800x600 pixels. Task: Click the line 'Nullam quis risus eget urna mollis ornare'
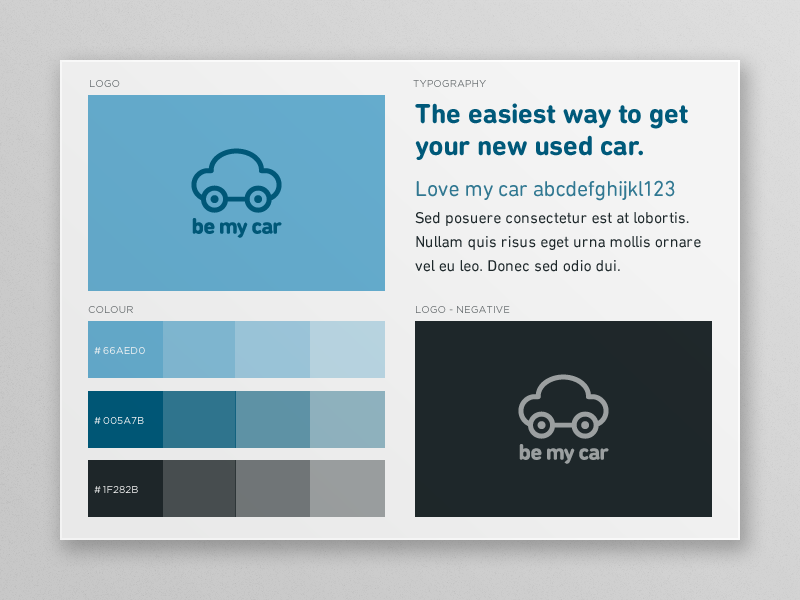coord(558,242)
